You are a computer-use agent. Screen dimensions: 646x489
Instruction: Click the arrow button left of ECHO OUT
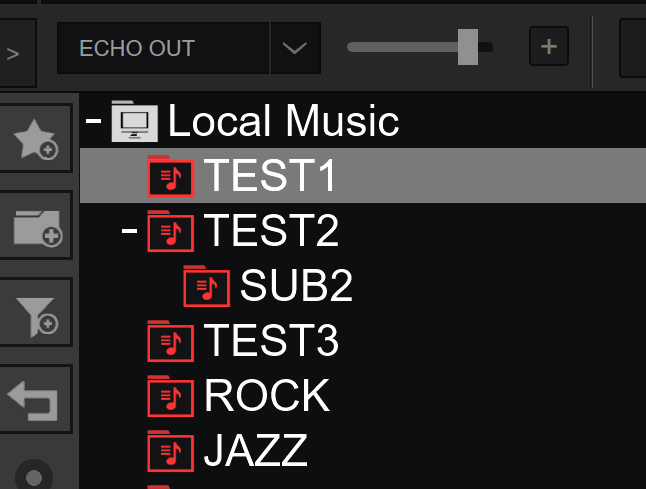pyautogui.click(x=16, y=53)
